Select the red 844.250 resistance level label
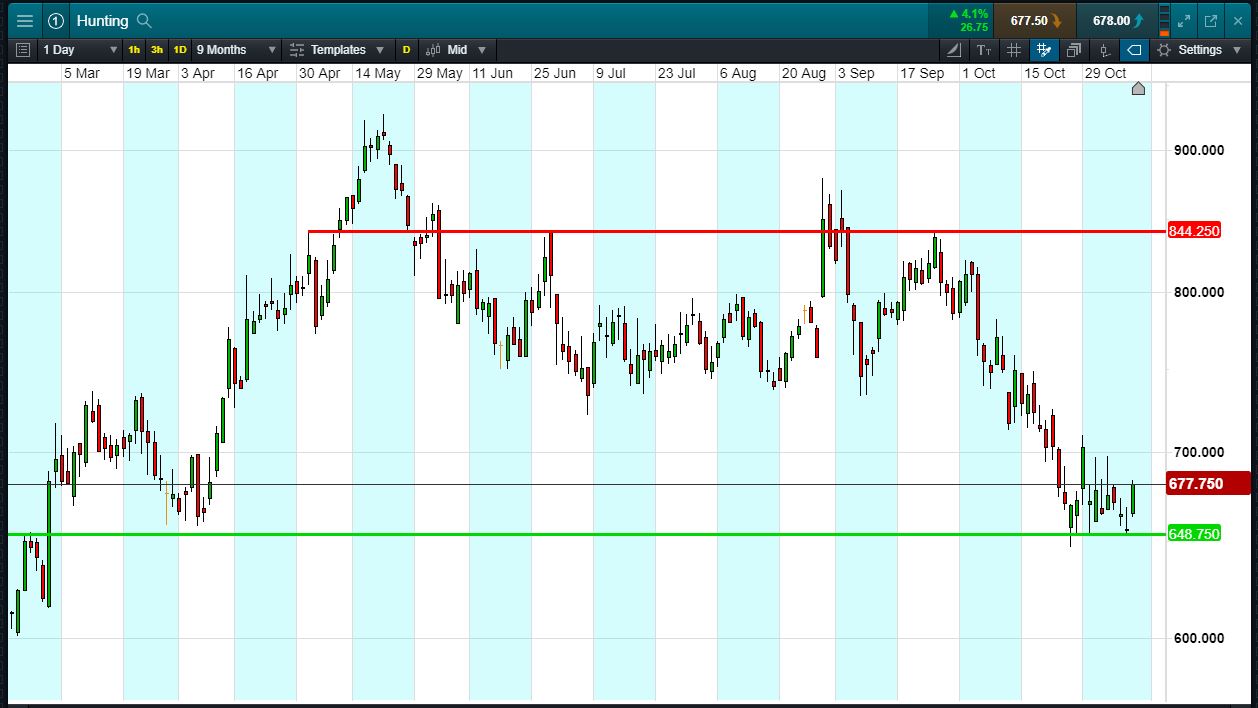1258x708 pixels. click(x=1194, y=231)
